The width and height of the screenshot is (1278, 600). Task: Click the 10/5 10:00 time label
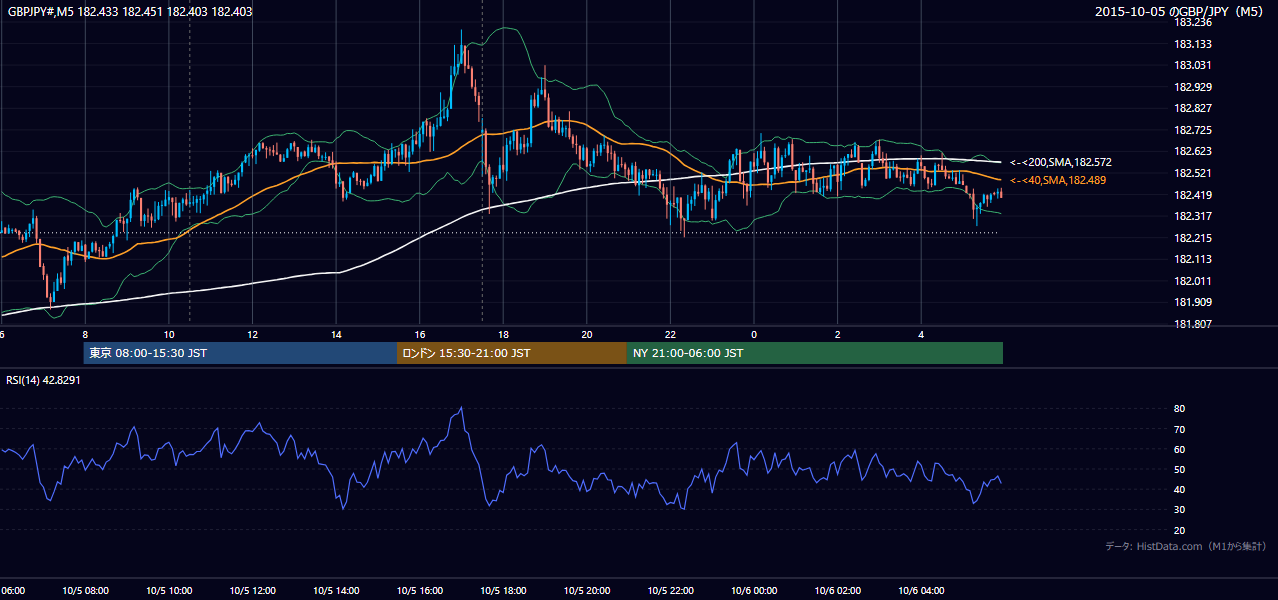pyautogui.click(x=169, y=591)
